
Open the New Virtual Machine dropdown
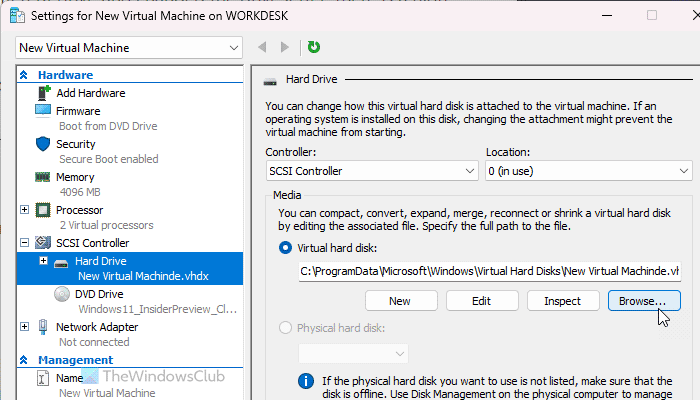pyautogui.click(x=129, y=48)
